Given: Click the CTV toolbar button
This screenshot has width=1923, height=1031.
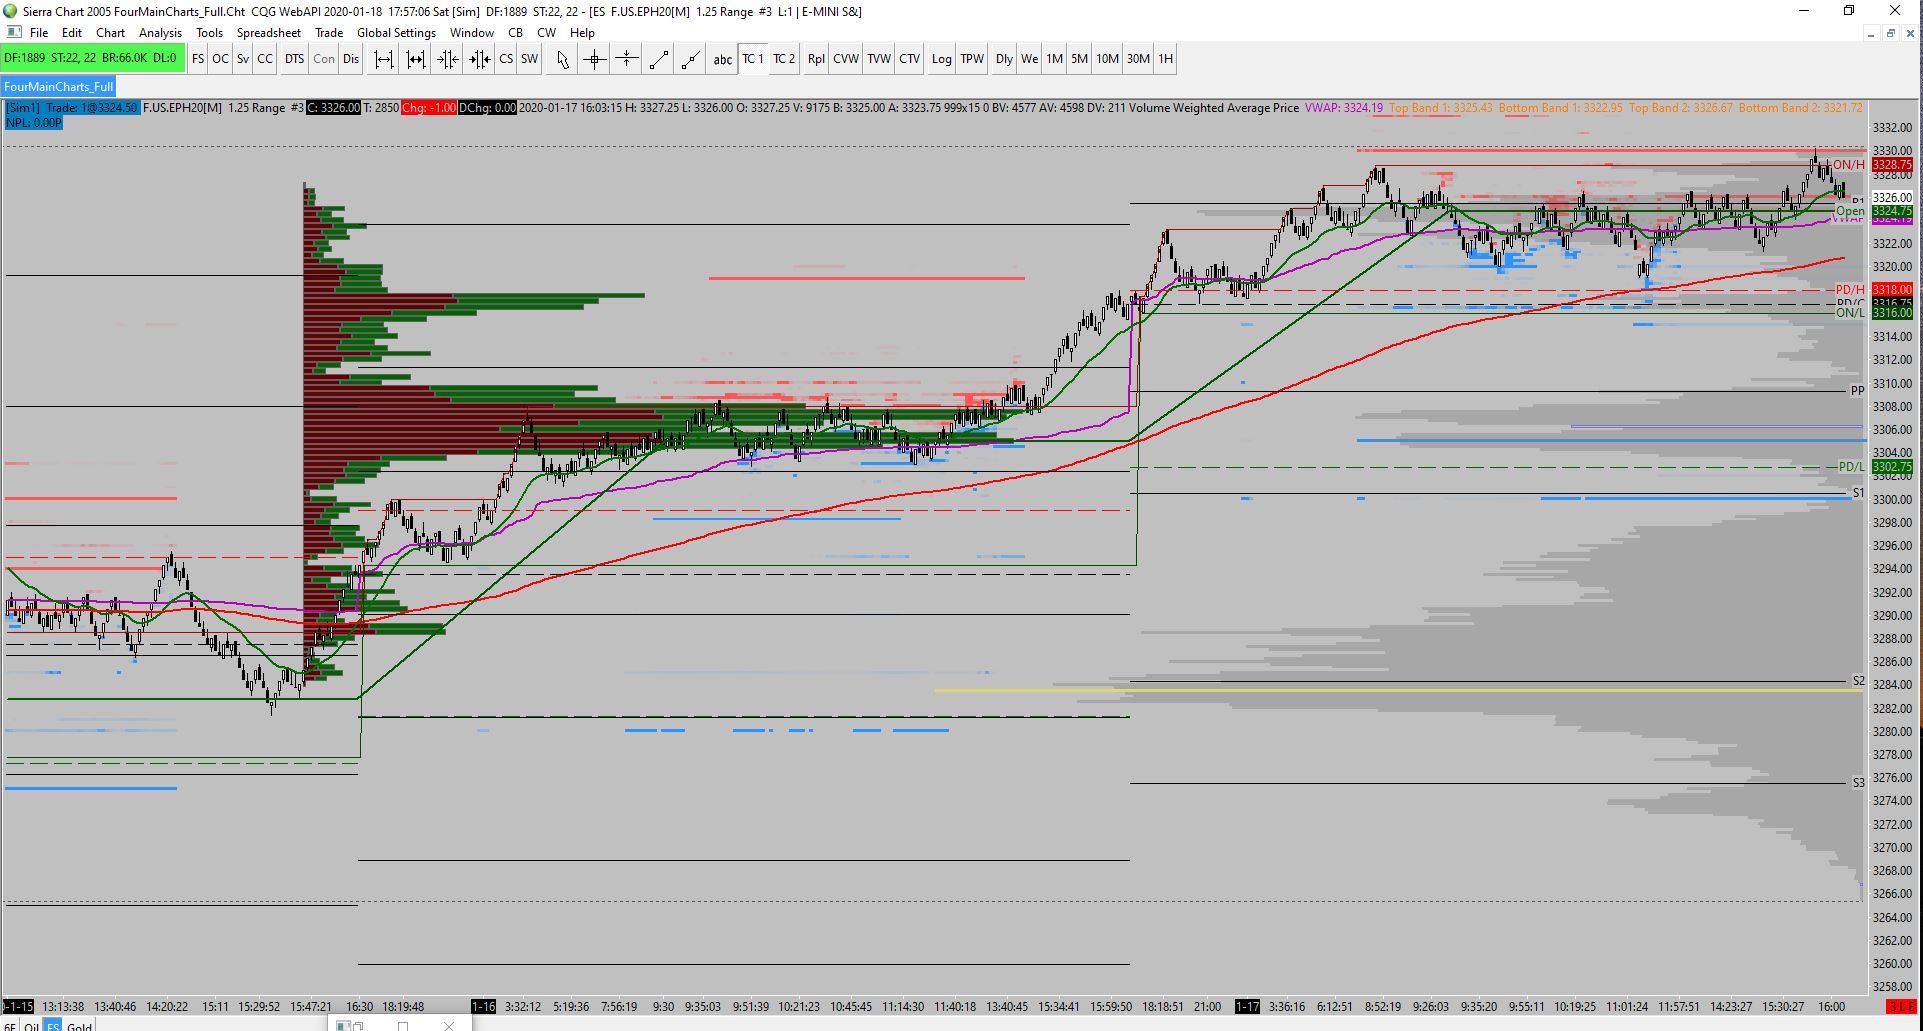Looking at the screenshot, I should [x=910, y=59].
